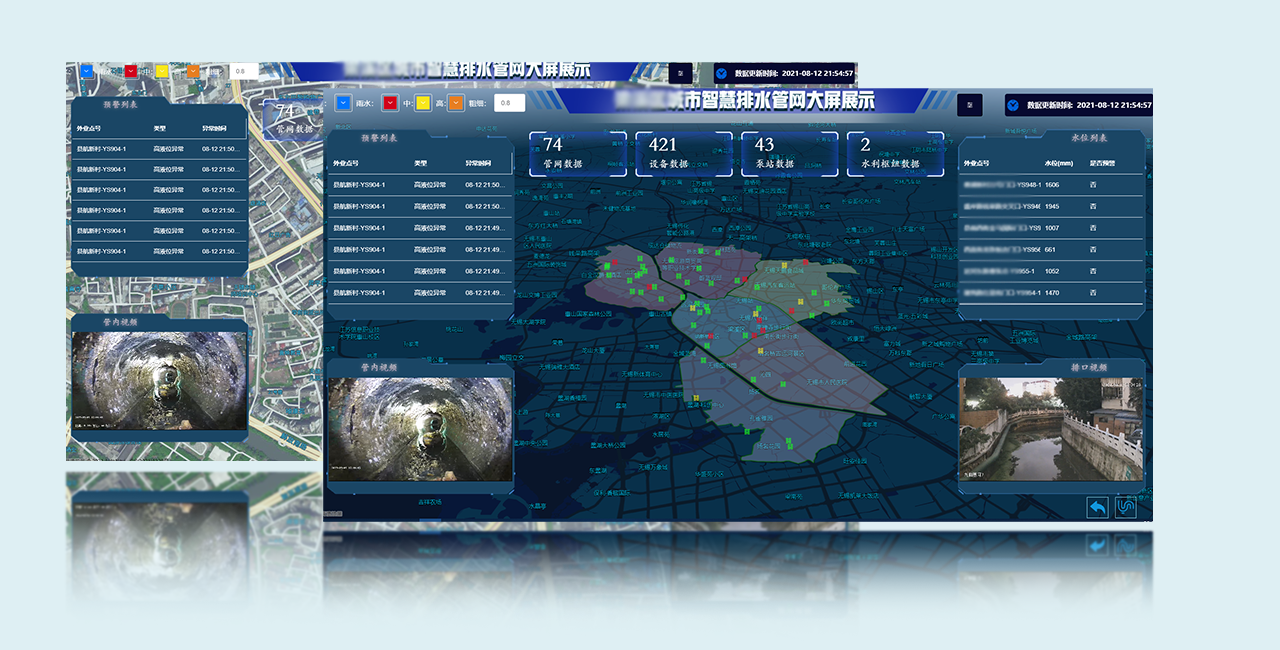This screenshot has width=1280, height=650.
Task: Focus the 粗细 input showing 0.8 on front dashboard
Action: (508, 102)
